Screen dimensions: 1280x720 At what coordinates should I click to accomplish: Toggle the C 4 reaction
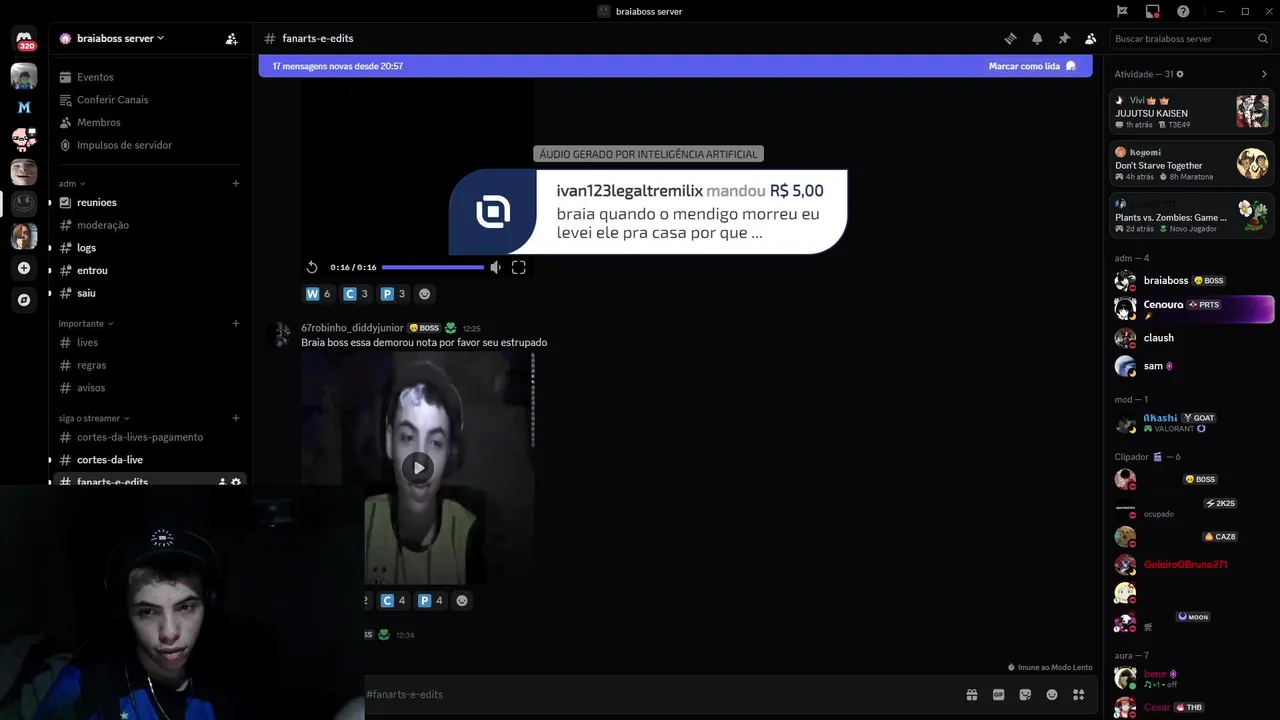click(393, 601)
